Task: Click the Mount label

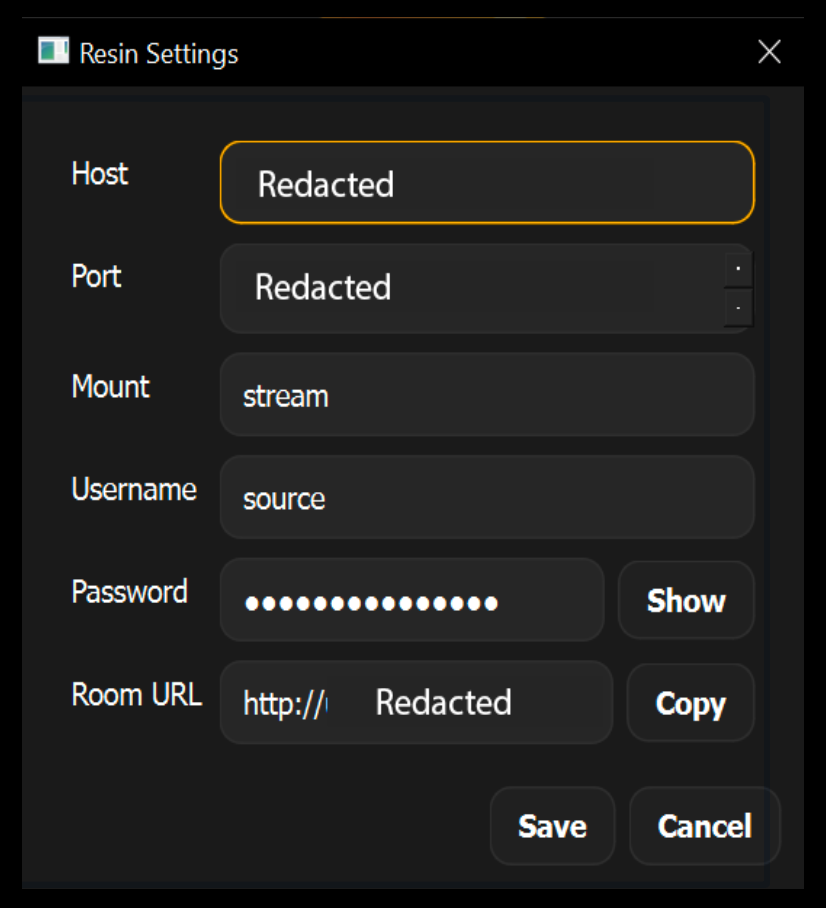Action: pyautogui.click(x=111, y=386)
